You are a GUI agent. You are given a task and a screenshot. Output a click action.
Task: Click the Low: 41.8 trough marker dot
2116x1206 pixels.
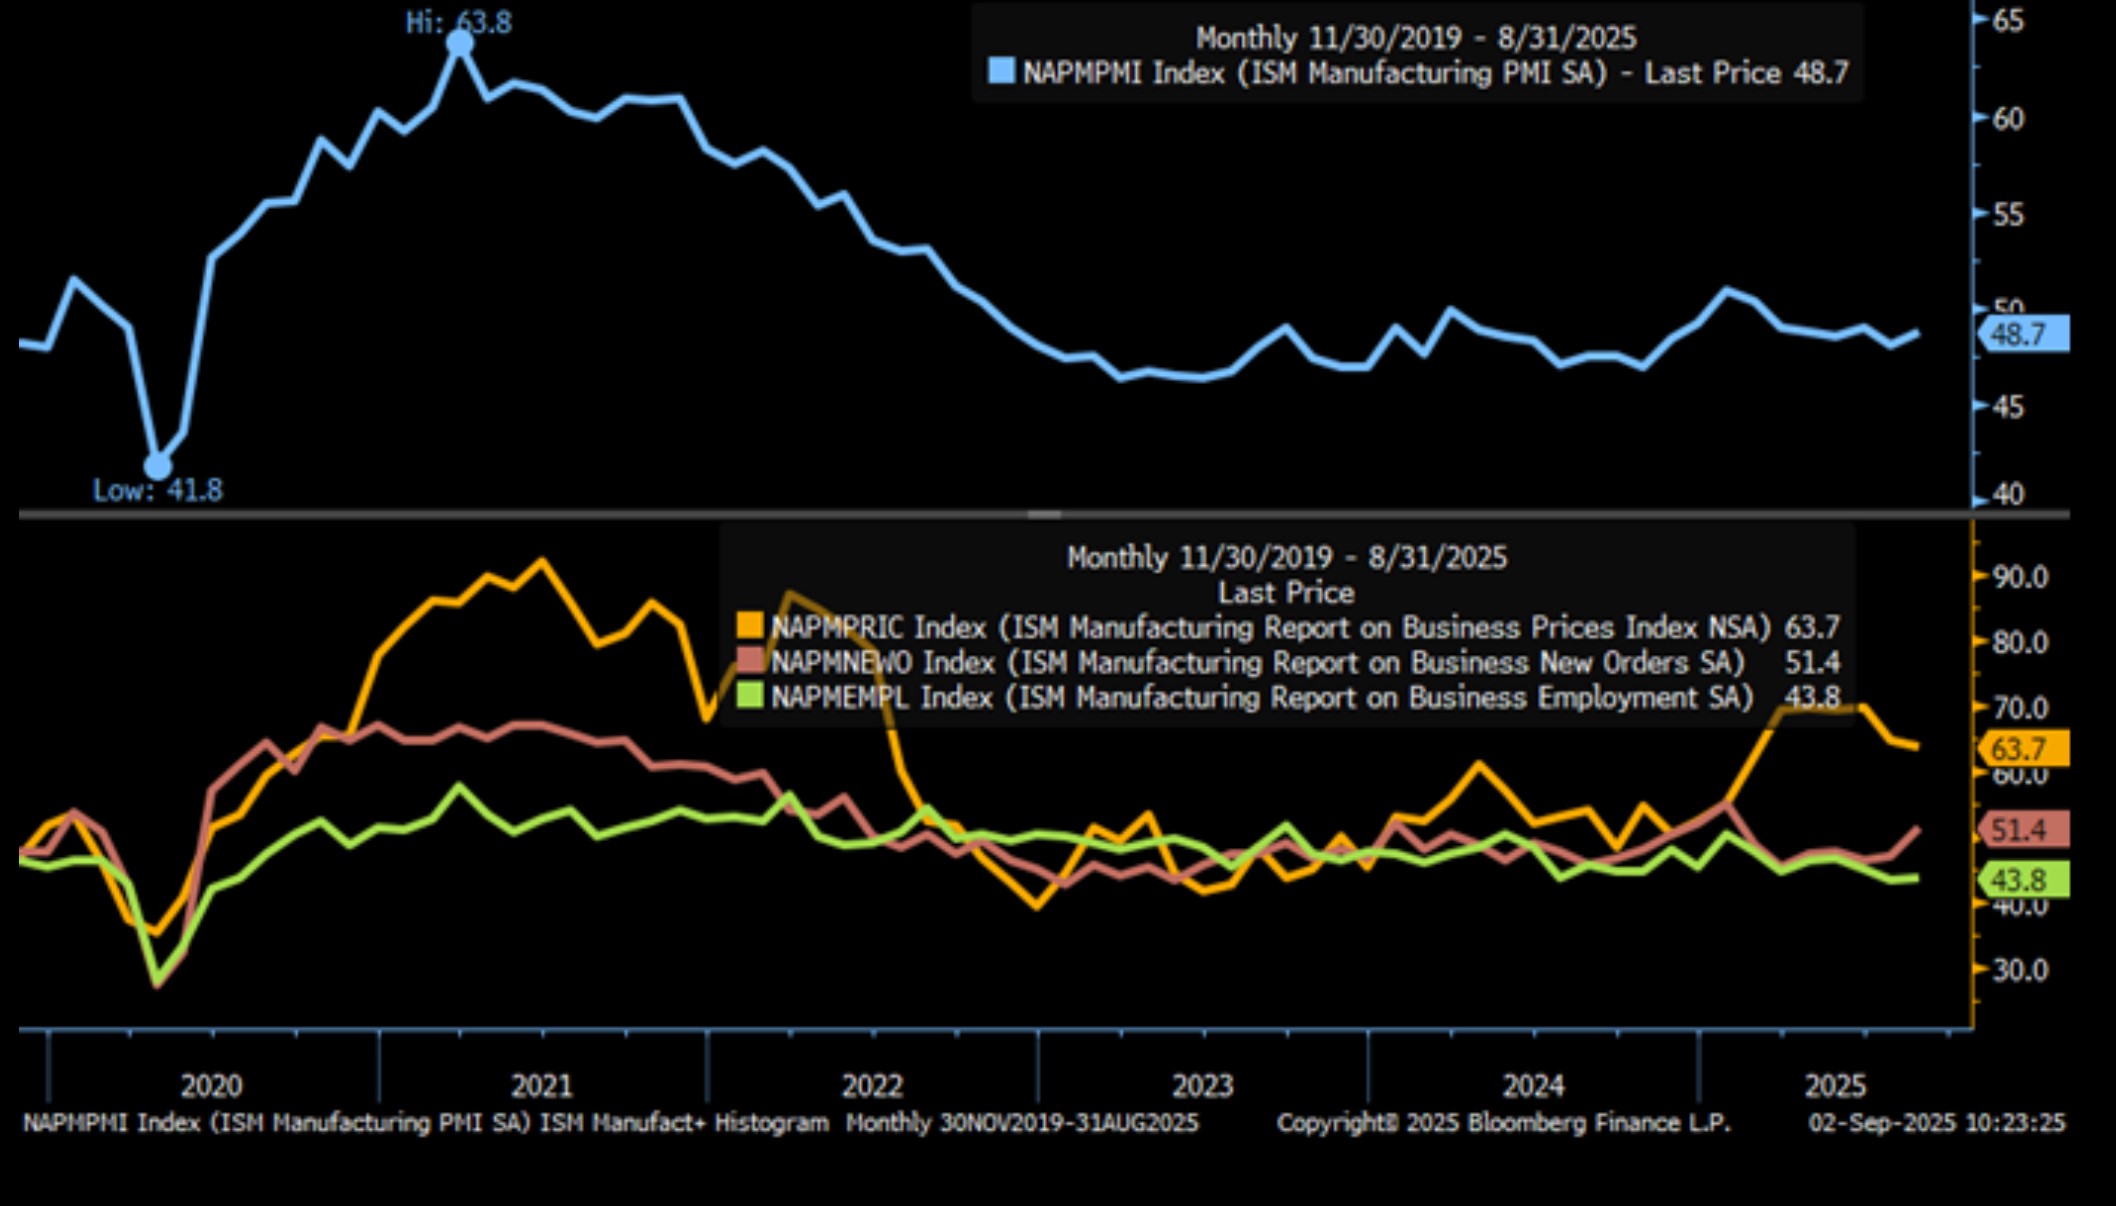[158, 466]
